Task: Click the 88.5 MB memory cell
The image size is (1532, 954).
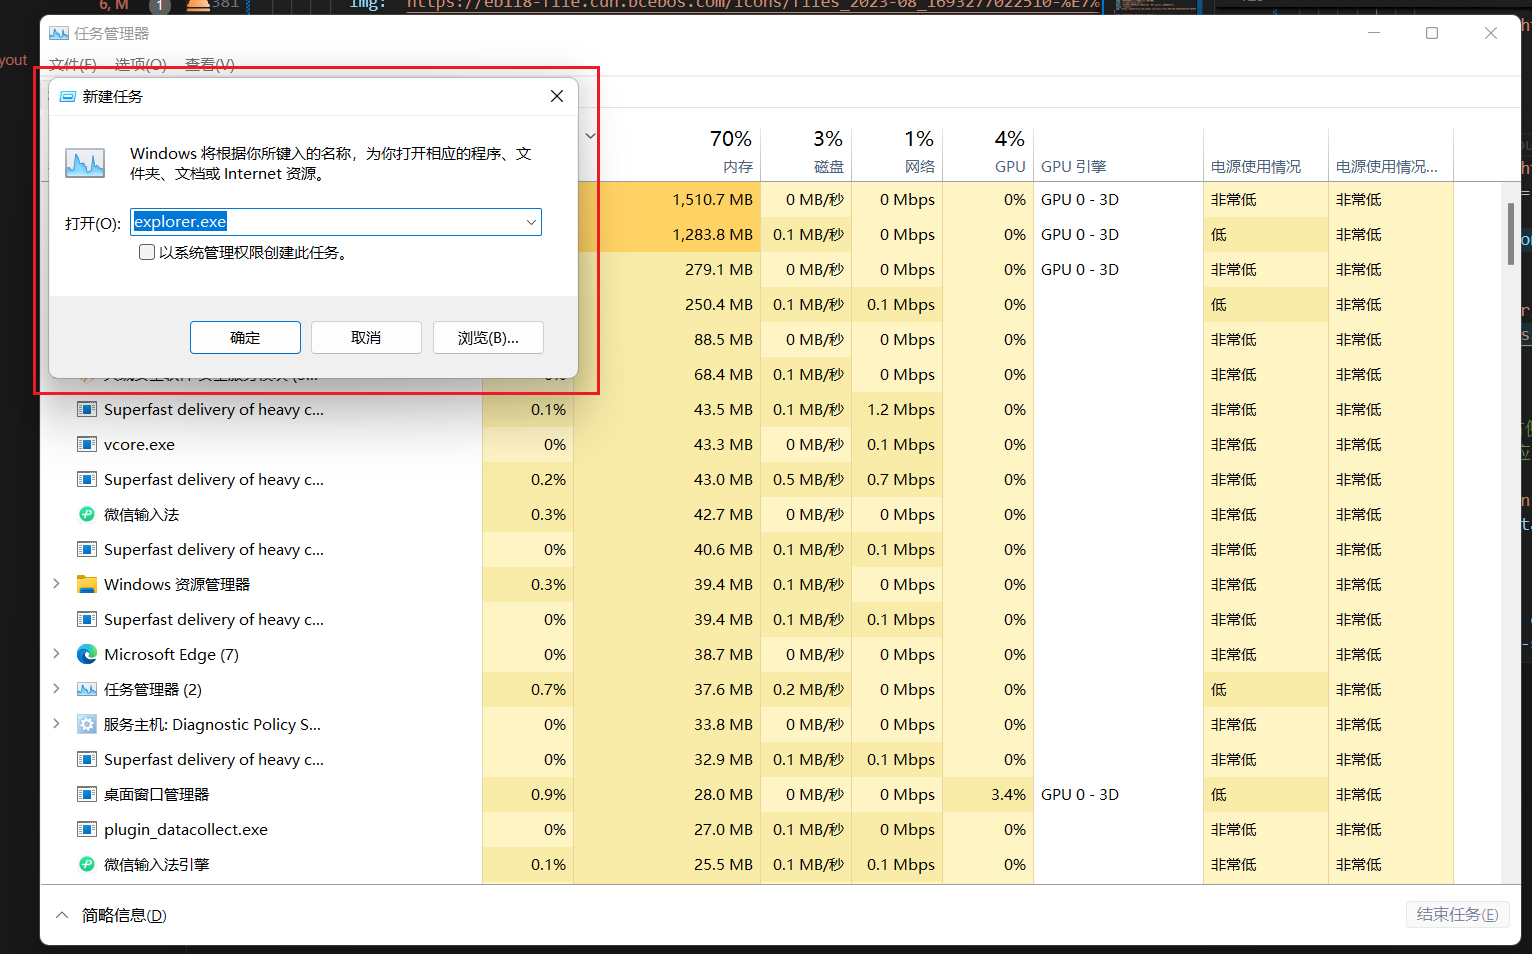Action: coord(668,339)
